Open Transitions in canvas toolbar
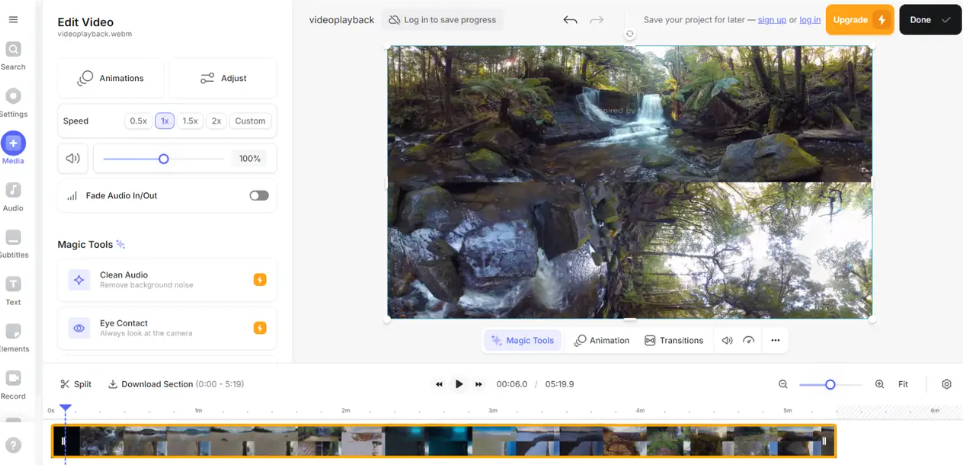Viewport: 963px width, 466px height. pos(674,340)
